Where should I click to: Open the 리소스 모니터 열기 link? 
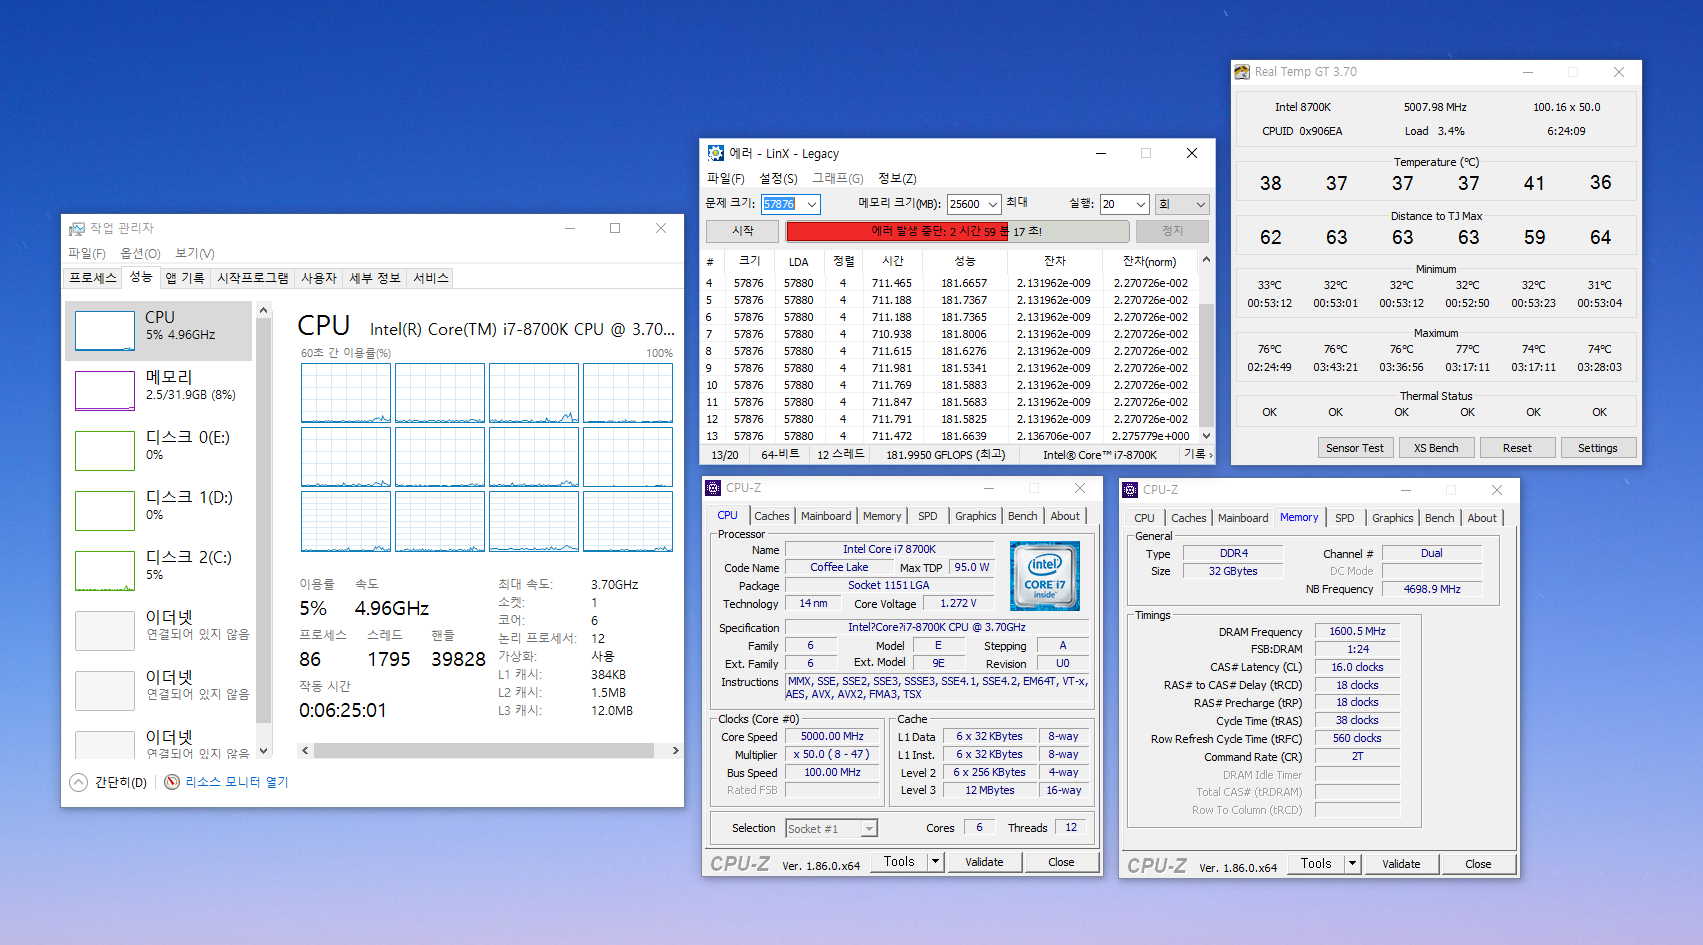237,782
